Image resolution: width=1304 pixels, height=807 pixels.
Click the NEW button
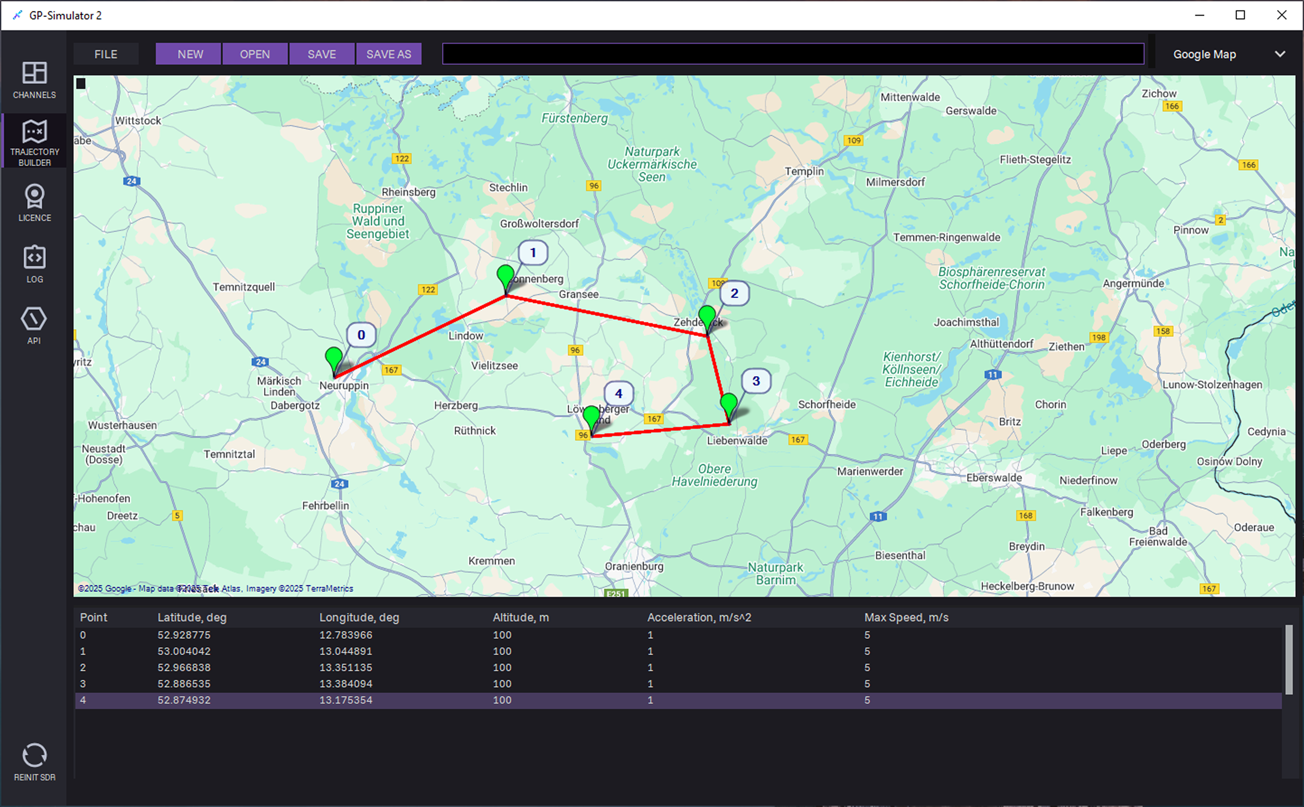click(190, 54)
